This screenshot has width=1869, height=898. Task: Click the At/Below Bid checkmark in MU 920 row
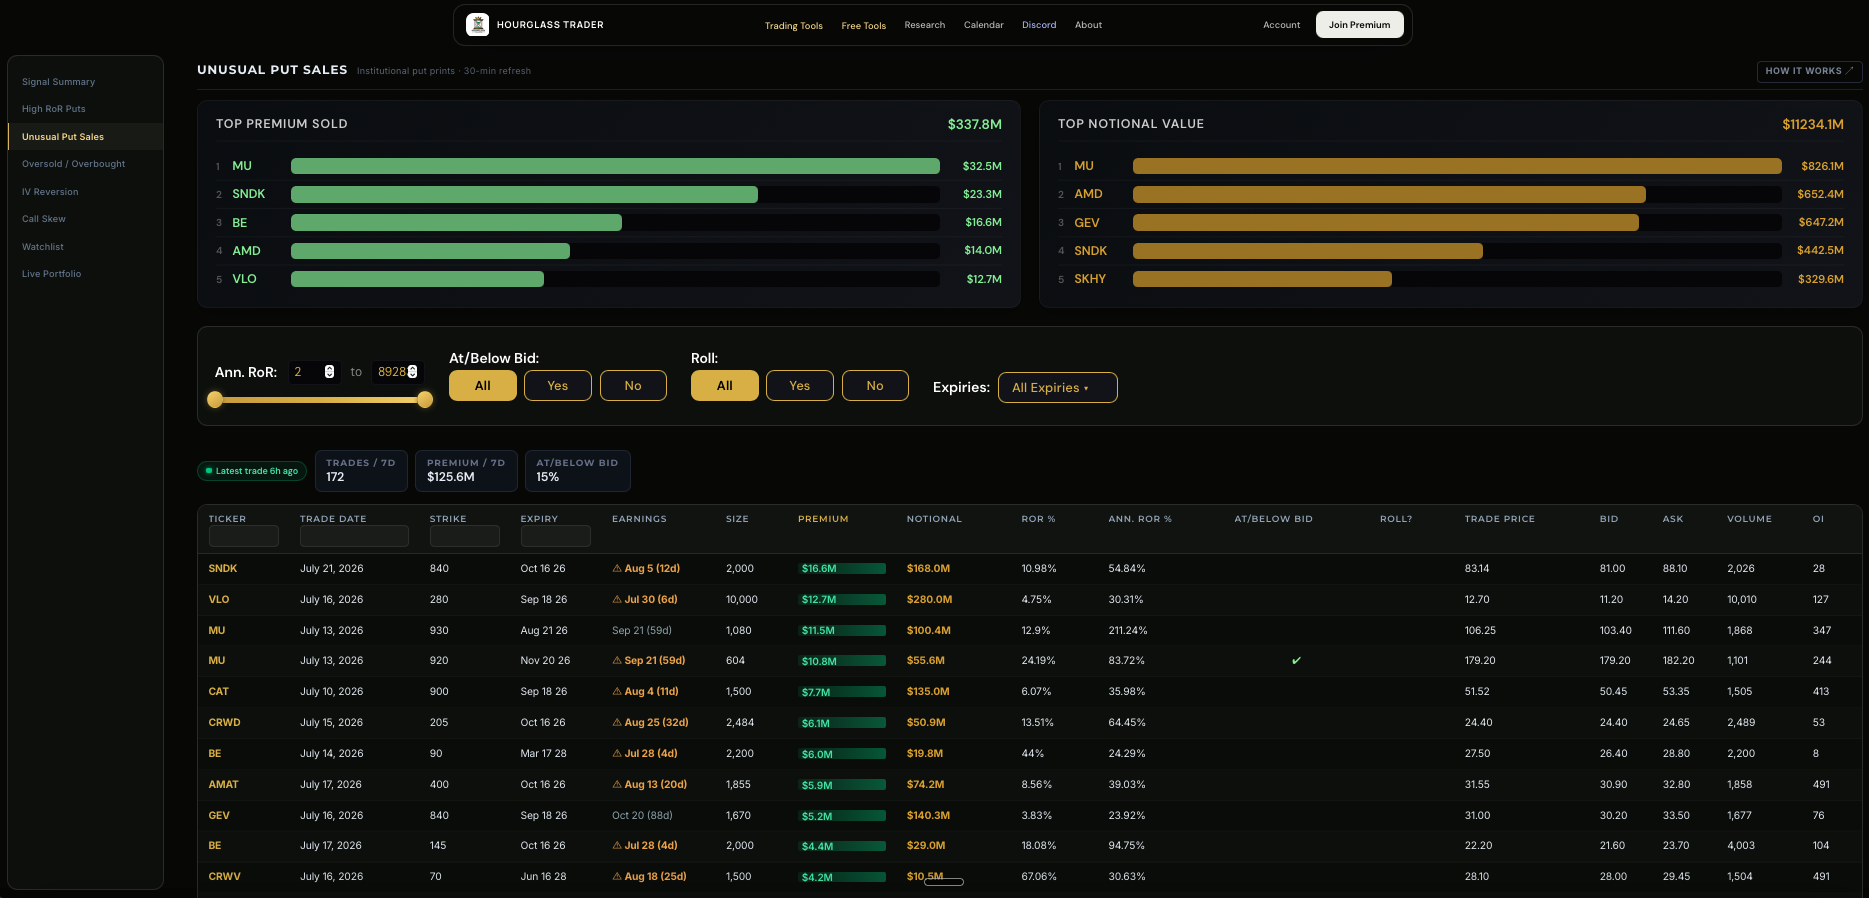[1296, 661]
